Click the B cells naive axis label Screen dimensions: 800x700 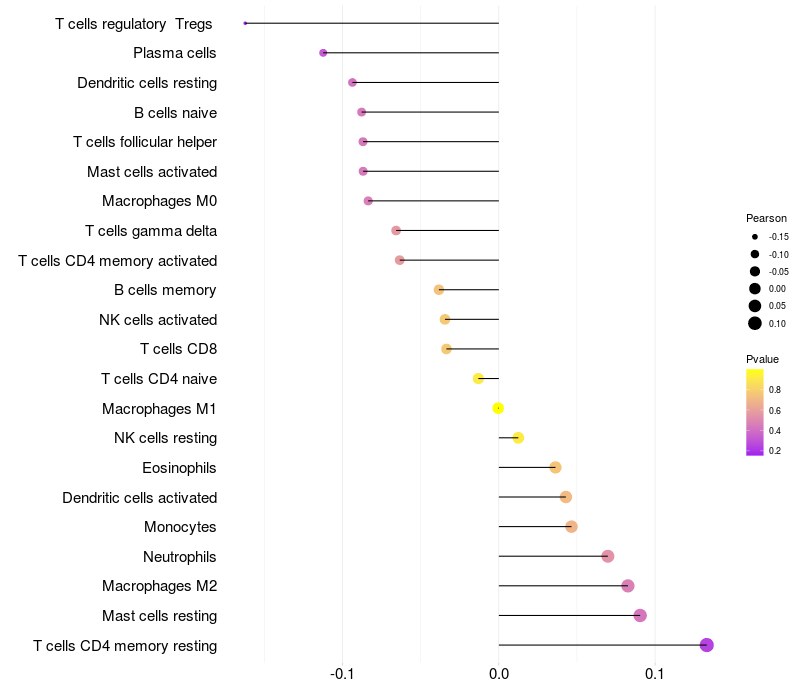[176, 113]
